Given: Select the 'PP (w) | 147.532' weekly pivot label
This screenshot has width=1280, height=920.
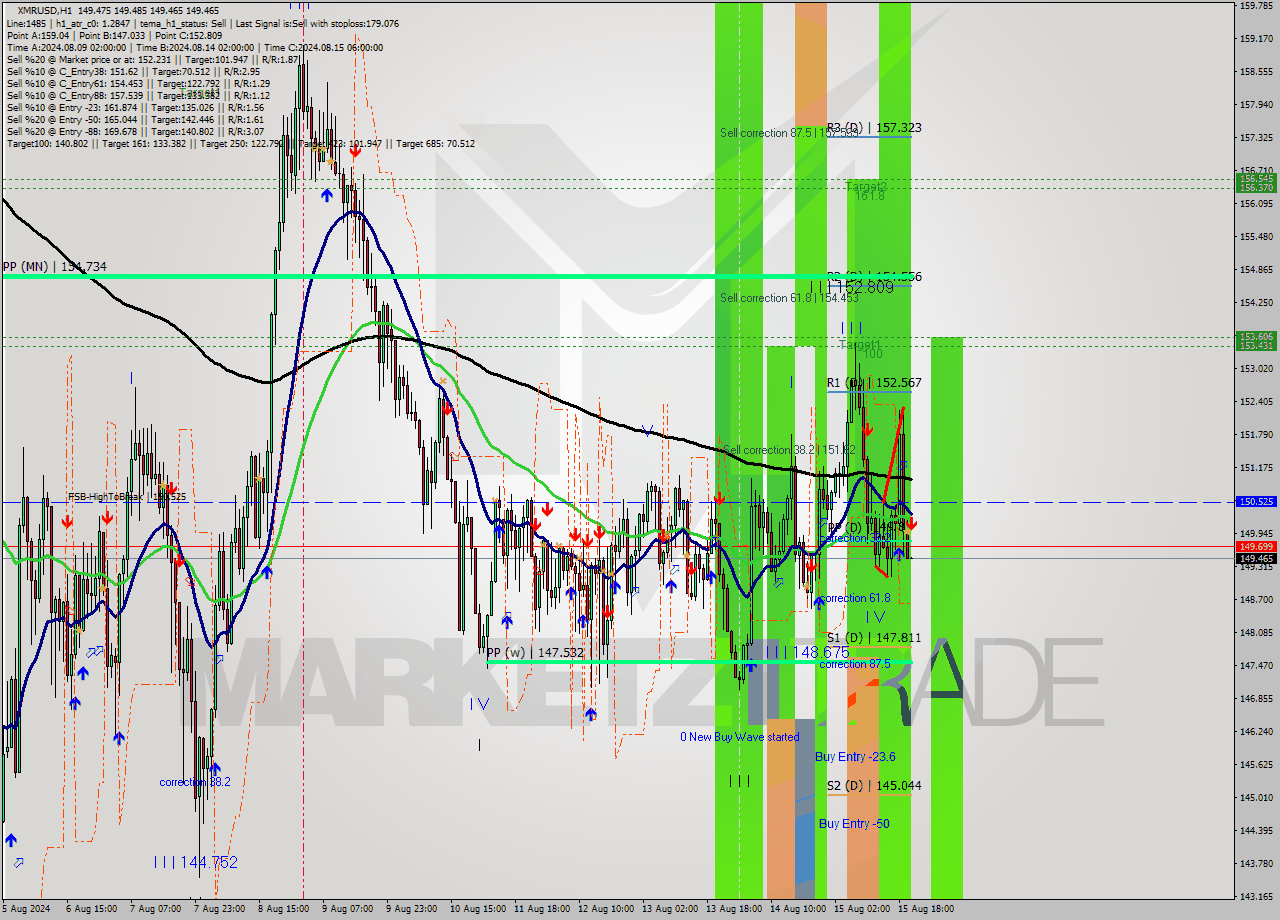Looking at the screenshot, I should coord(535,653).
